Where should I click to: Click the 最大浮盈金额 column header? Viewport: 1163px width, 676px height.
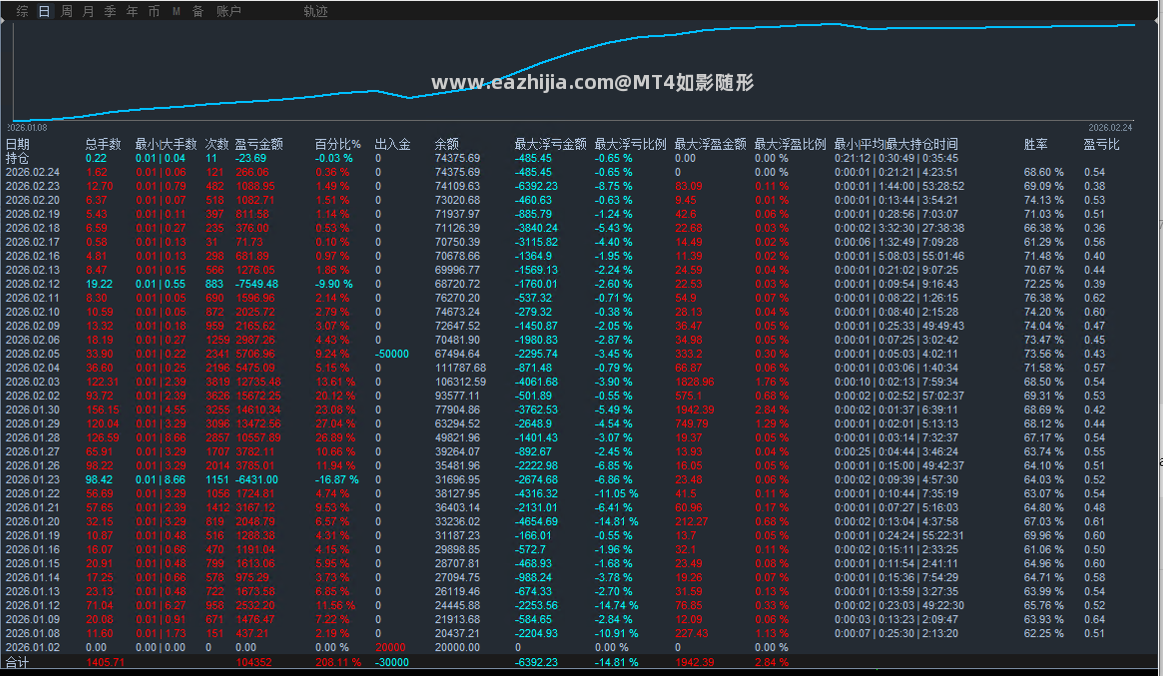710,144
